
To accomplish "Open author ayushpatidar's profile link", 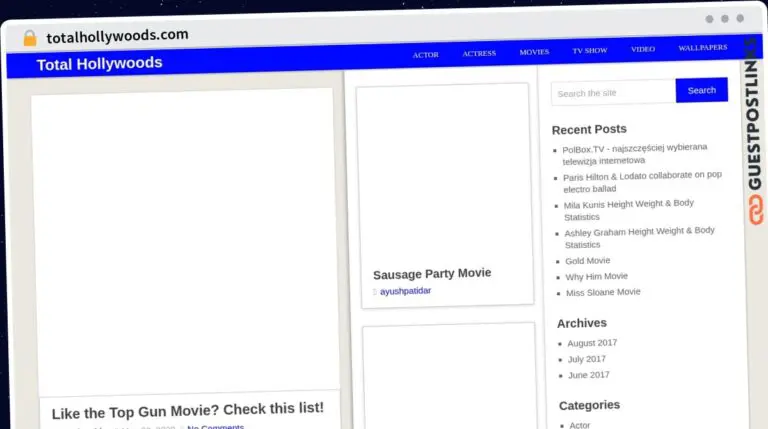I will pos(406,291).
